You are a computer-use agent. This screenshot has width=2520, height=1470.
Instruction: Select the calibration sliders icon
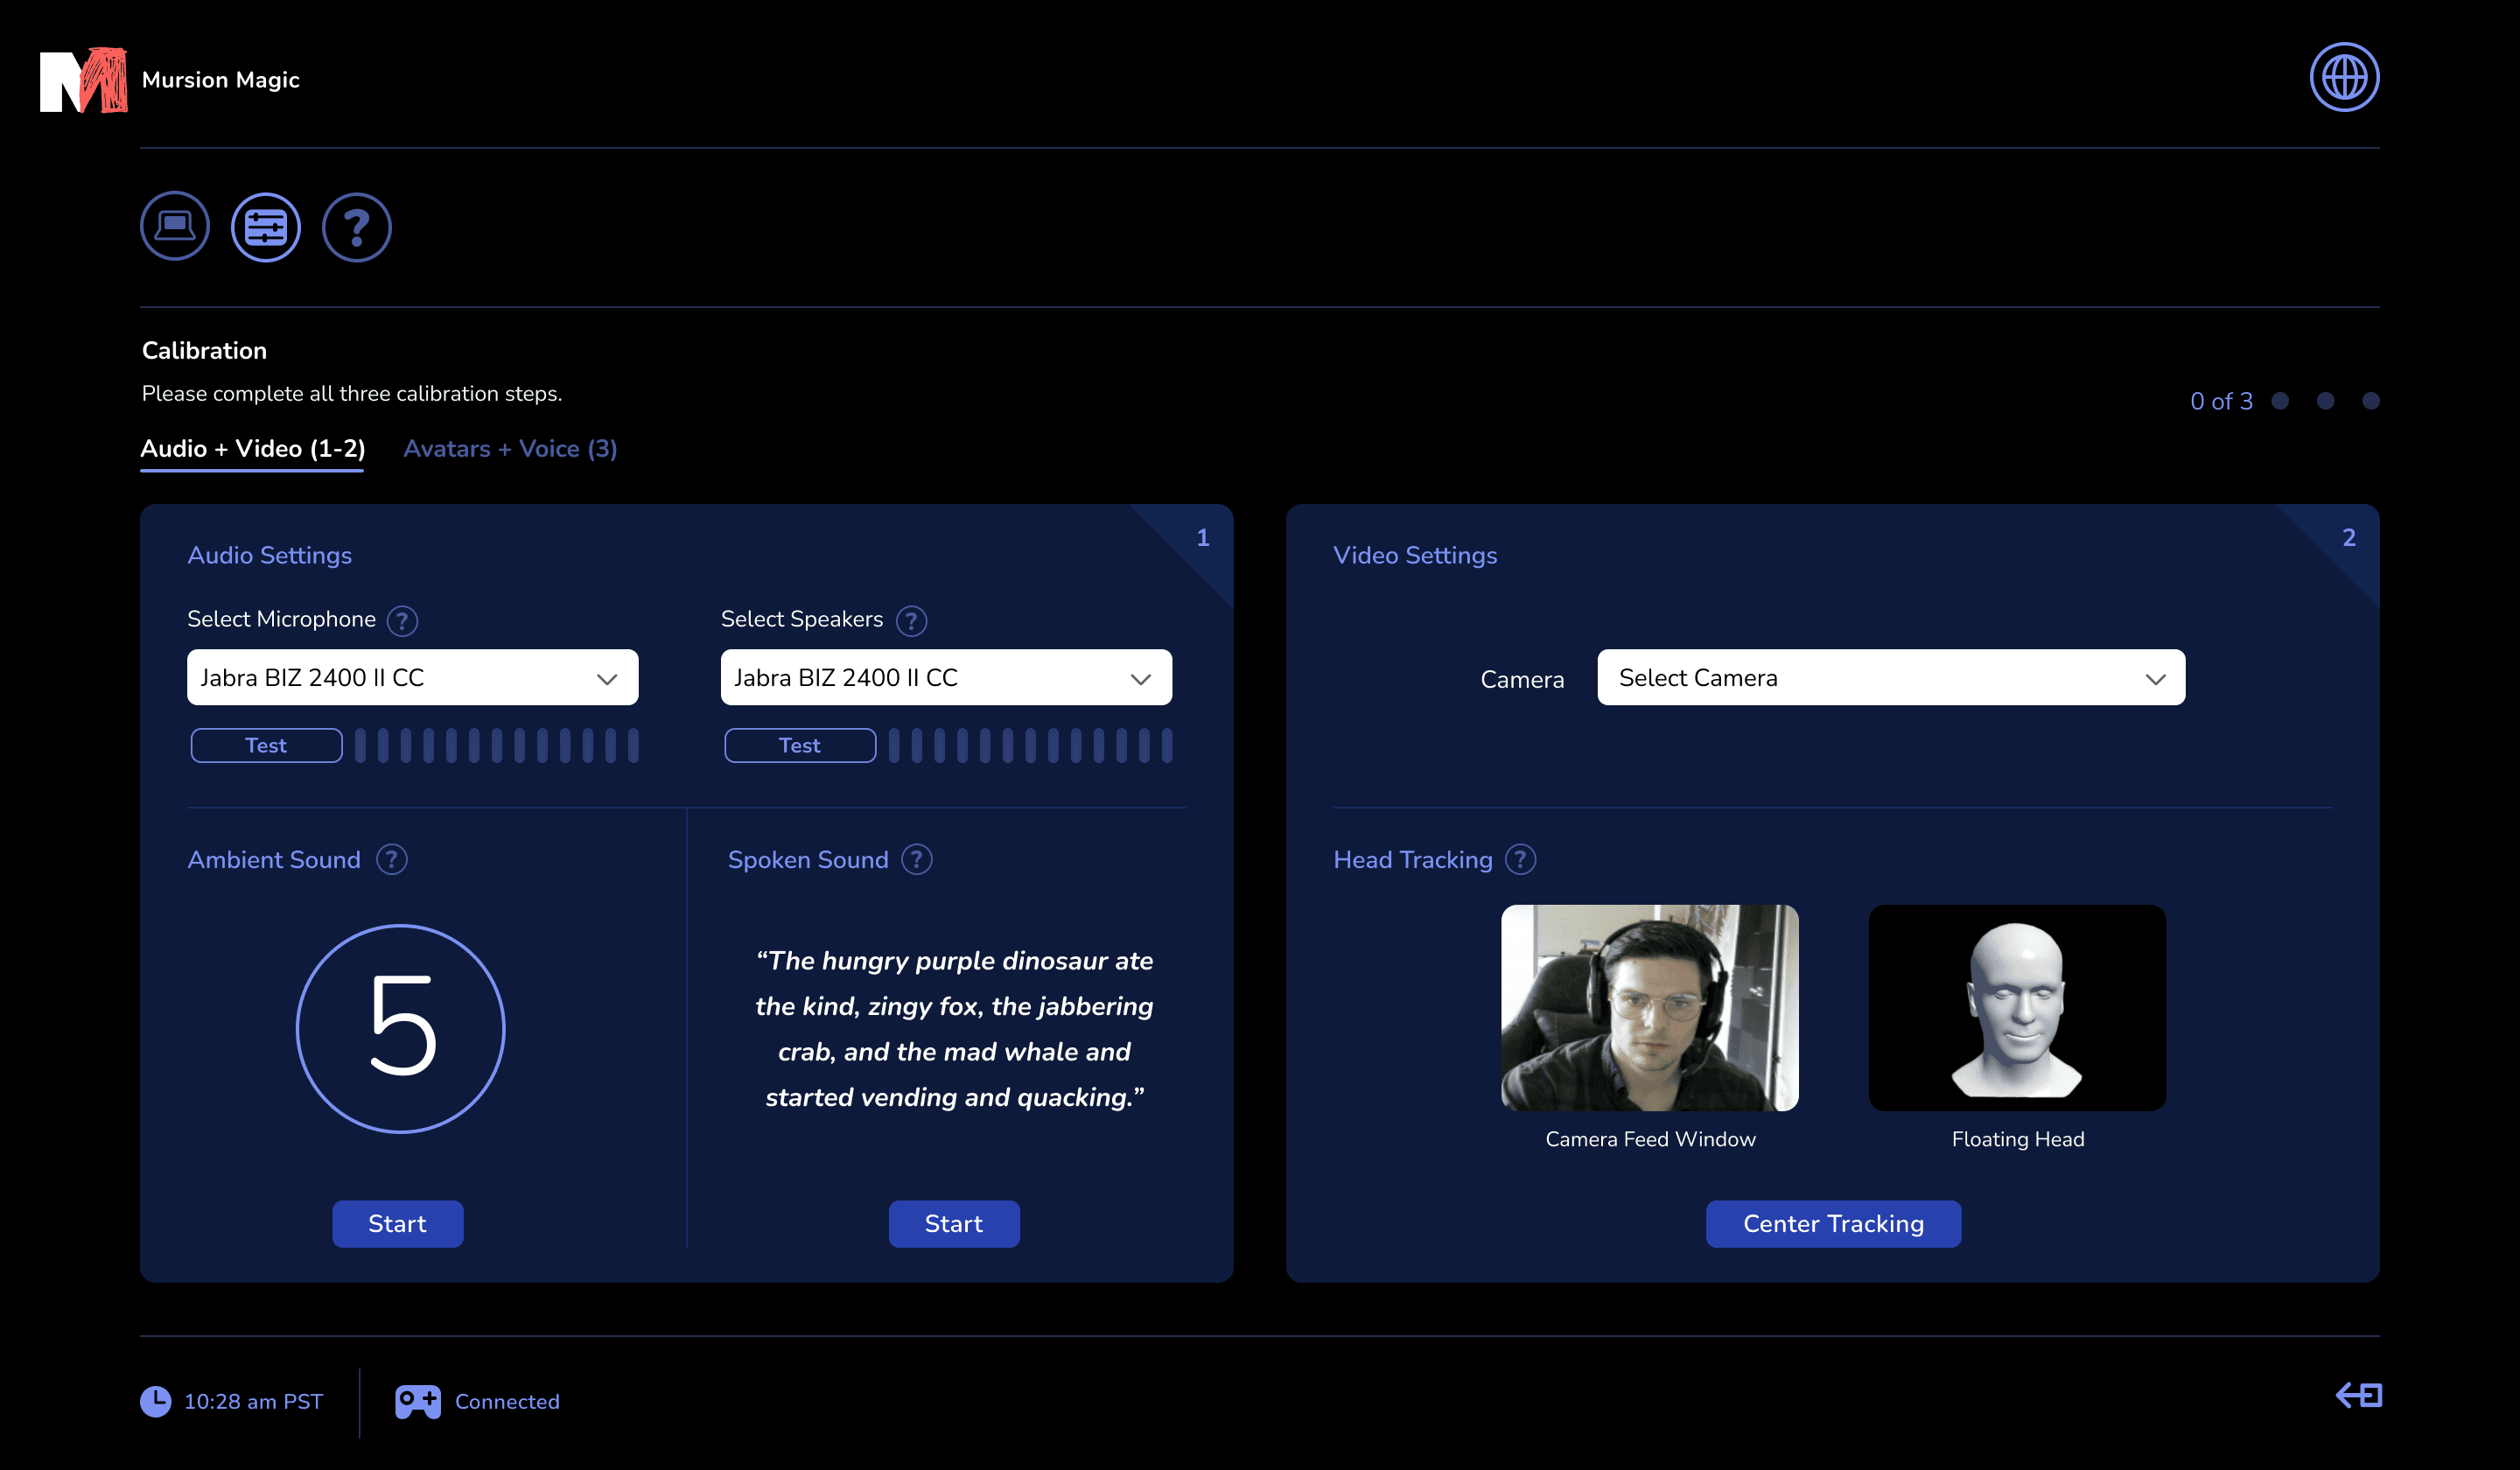point(266,227)
